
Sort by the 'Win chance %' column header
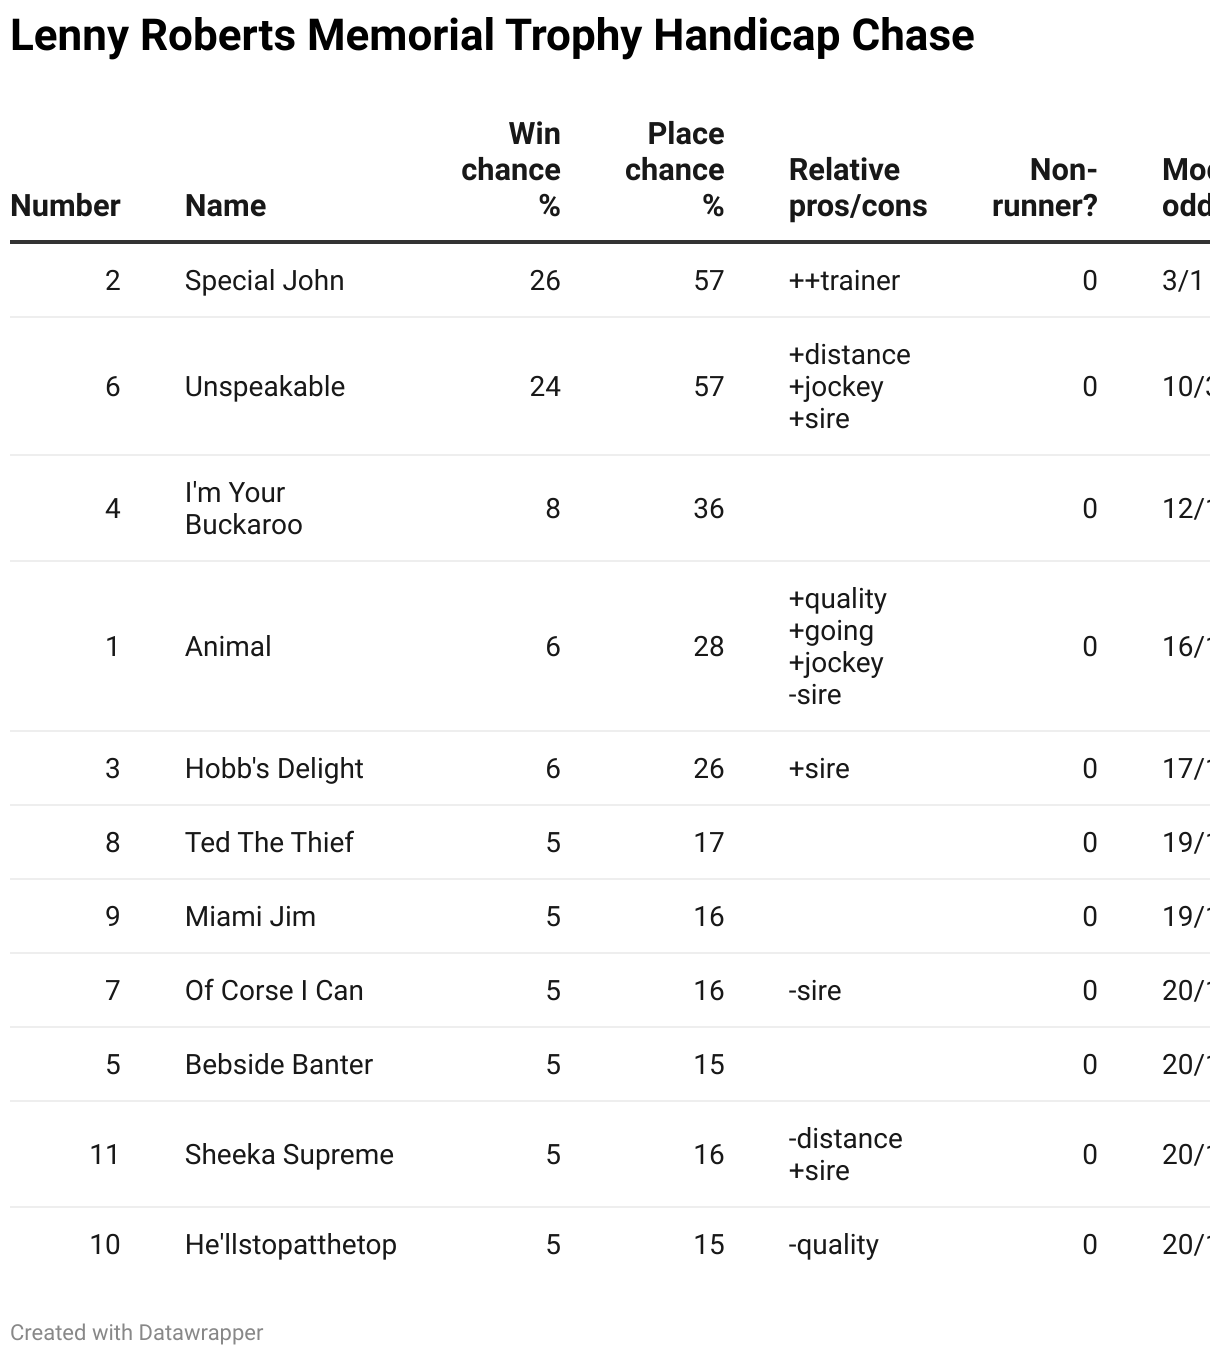511,170
